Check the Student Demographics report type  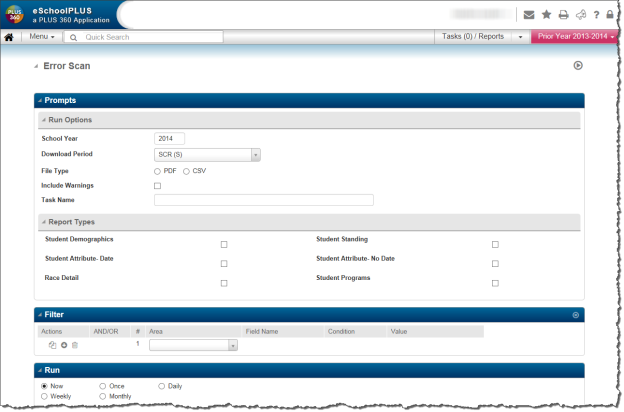tap(224, 244)
